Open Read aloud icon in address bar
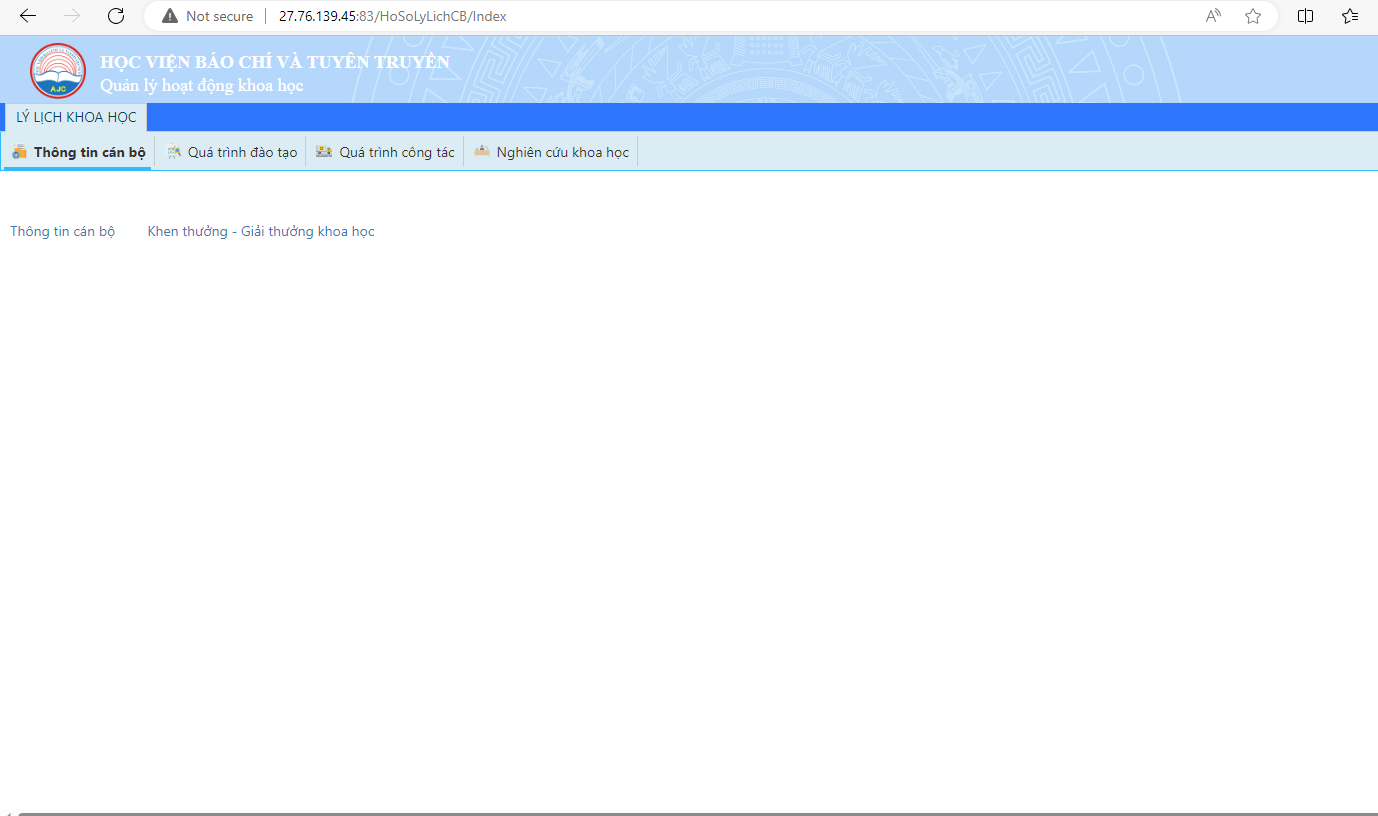The image size is (1378, 816). point(1213,16)
